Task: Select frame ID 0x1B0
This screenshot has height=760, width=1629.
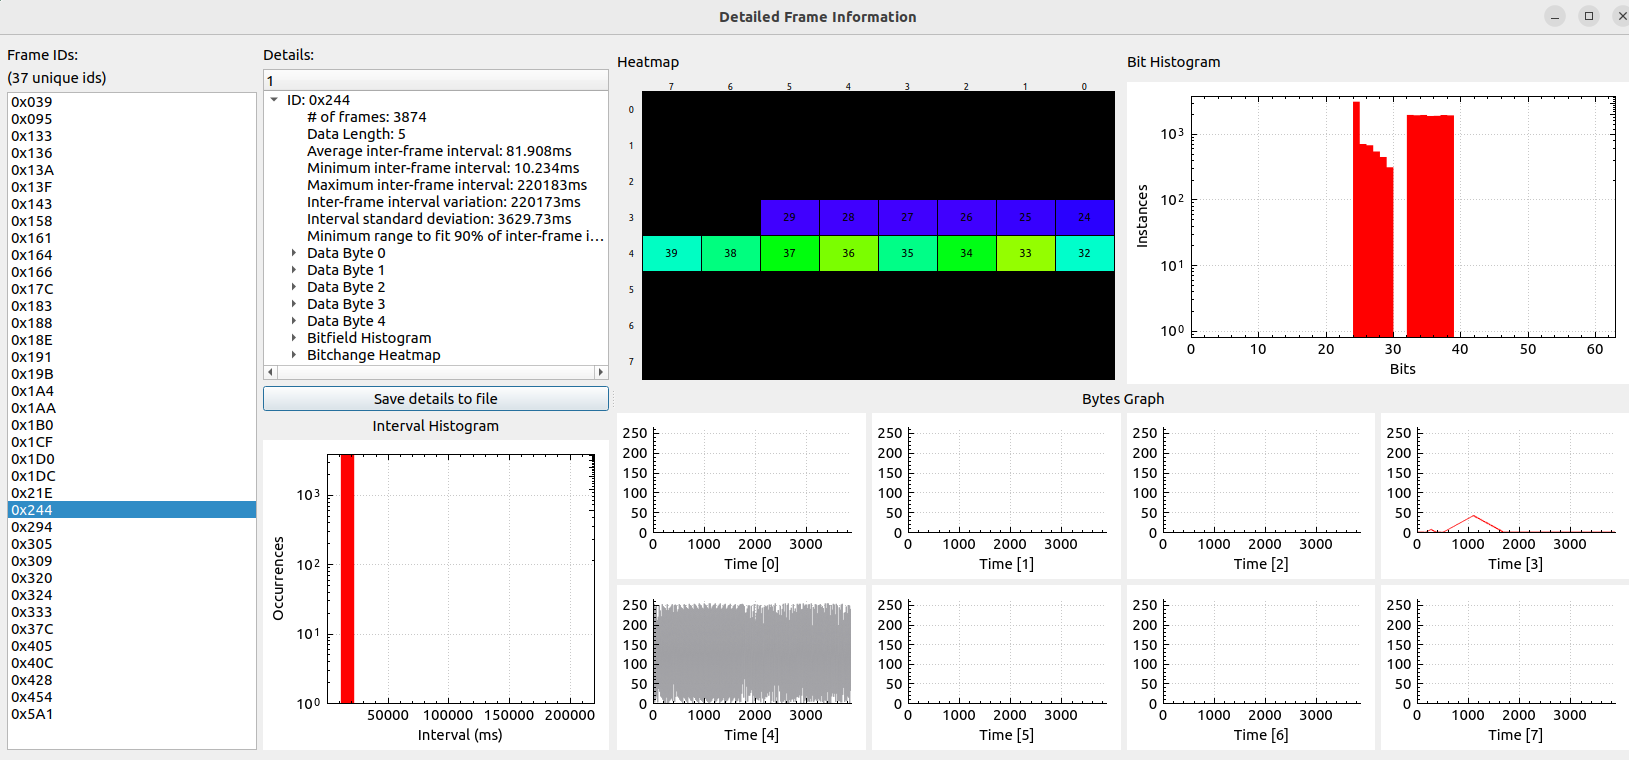Action: pos(131,425)
